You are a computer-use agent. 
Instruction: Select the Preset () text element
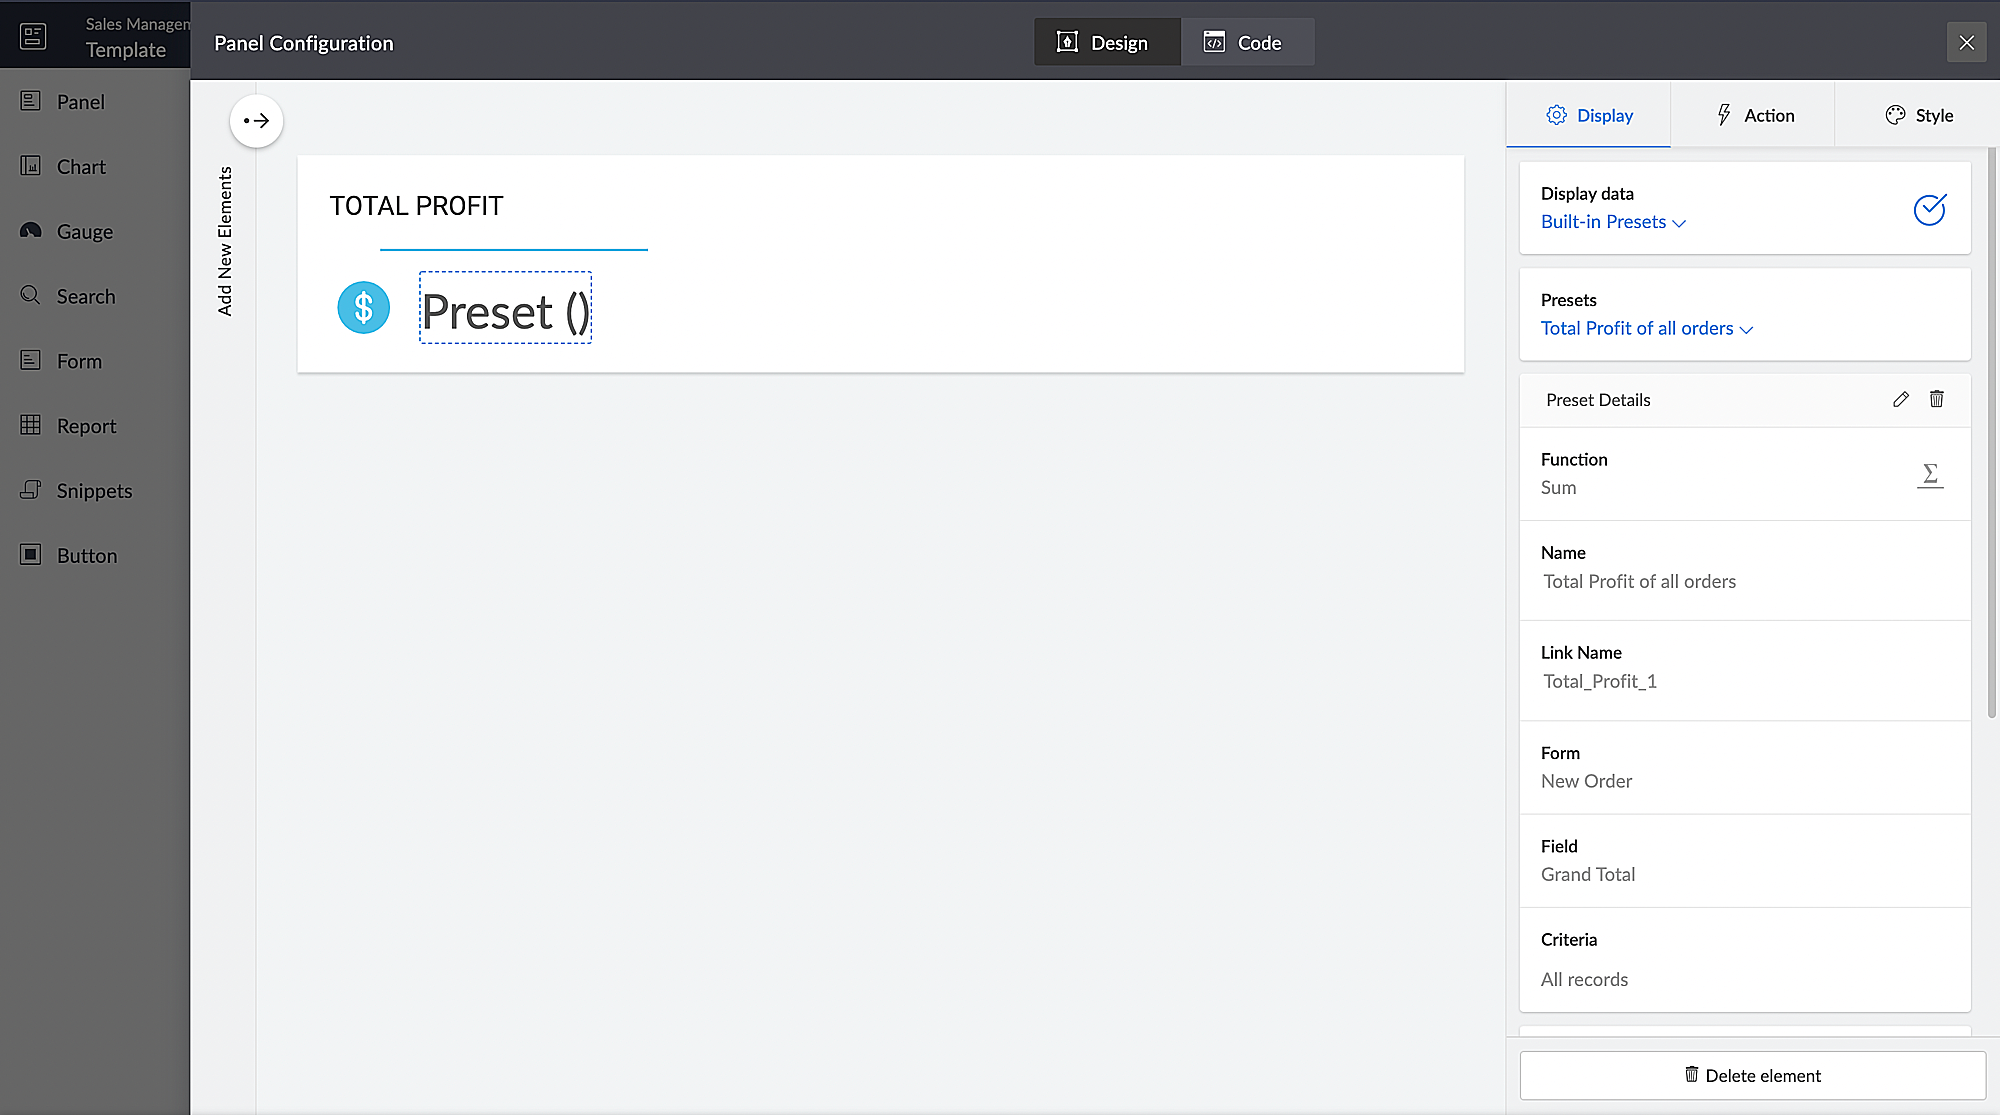click(x=505, y=310)
